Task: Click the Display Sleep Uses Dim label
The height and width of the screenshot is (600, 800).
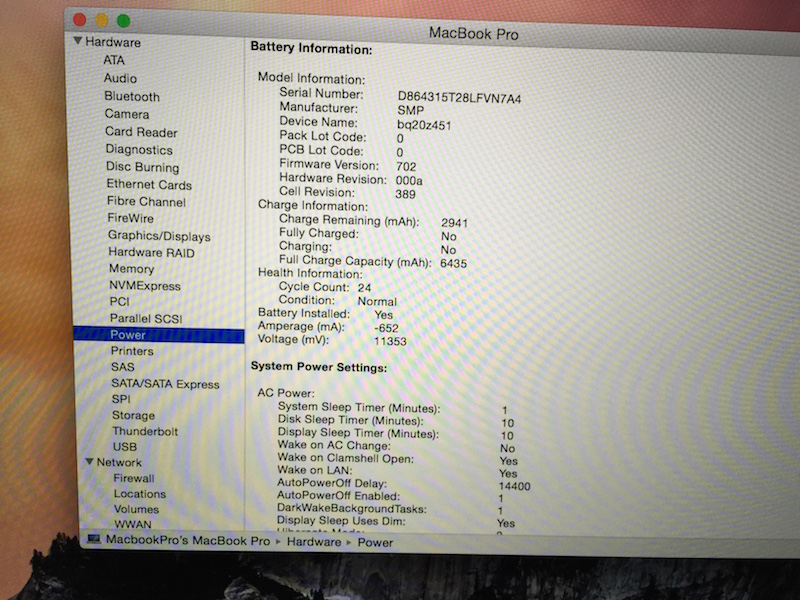Action: coord(341,521)
